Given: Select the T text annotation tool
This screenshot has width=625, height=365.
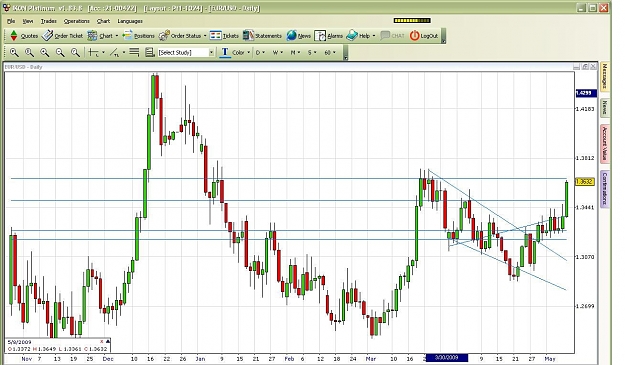Looking at the screenshot, I should coord(225,52).
